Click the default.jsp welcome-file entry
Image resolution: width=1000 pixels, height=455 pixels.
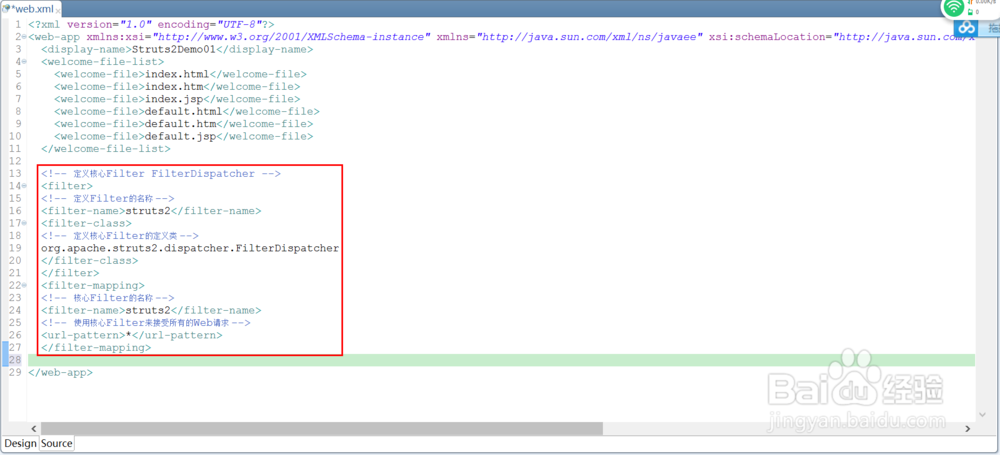[x=180, y=136]
